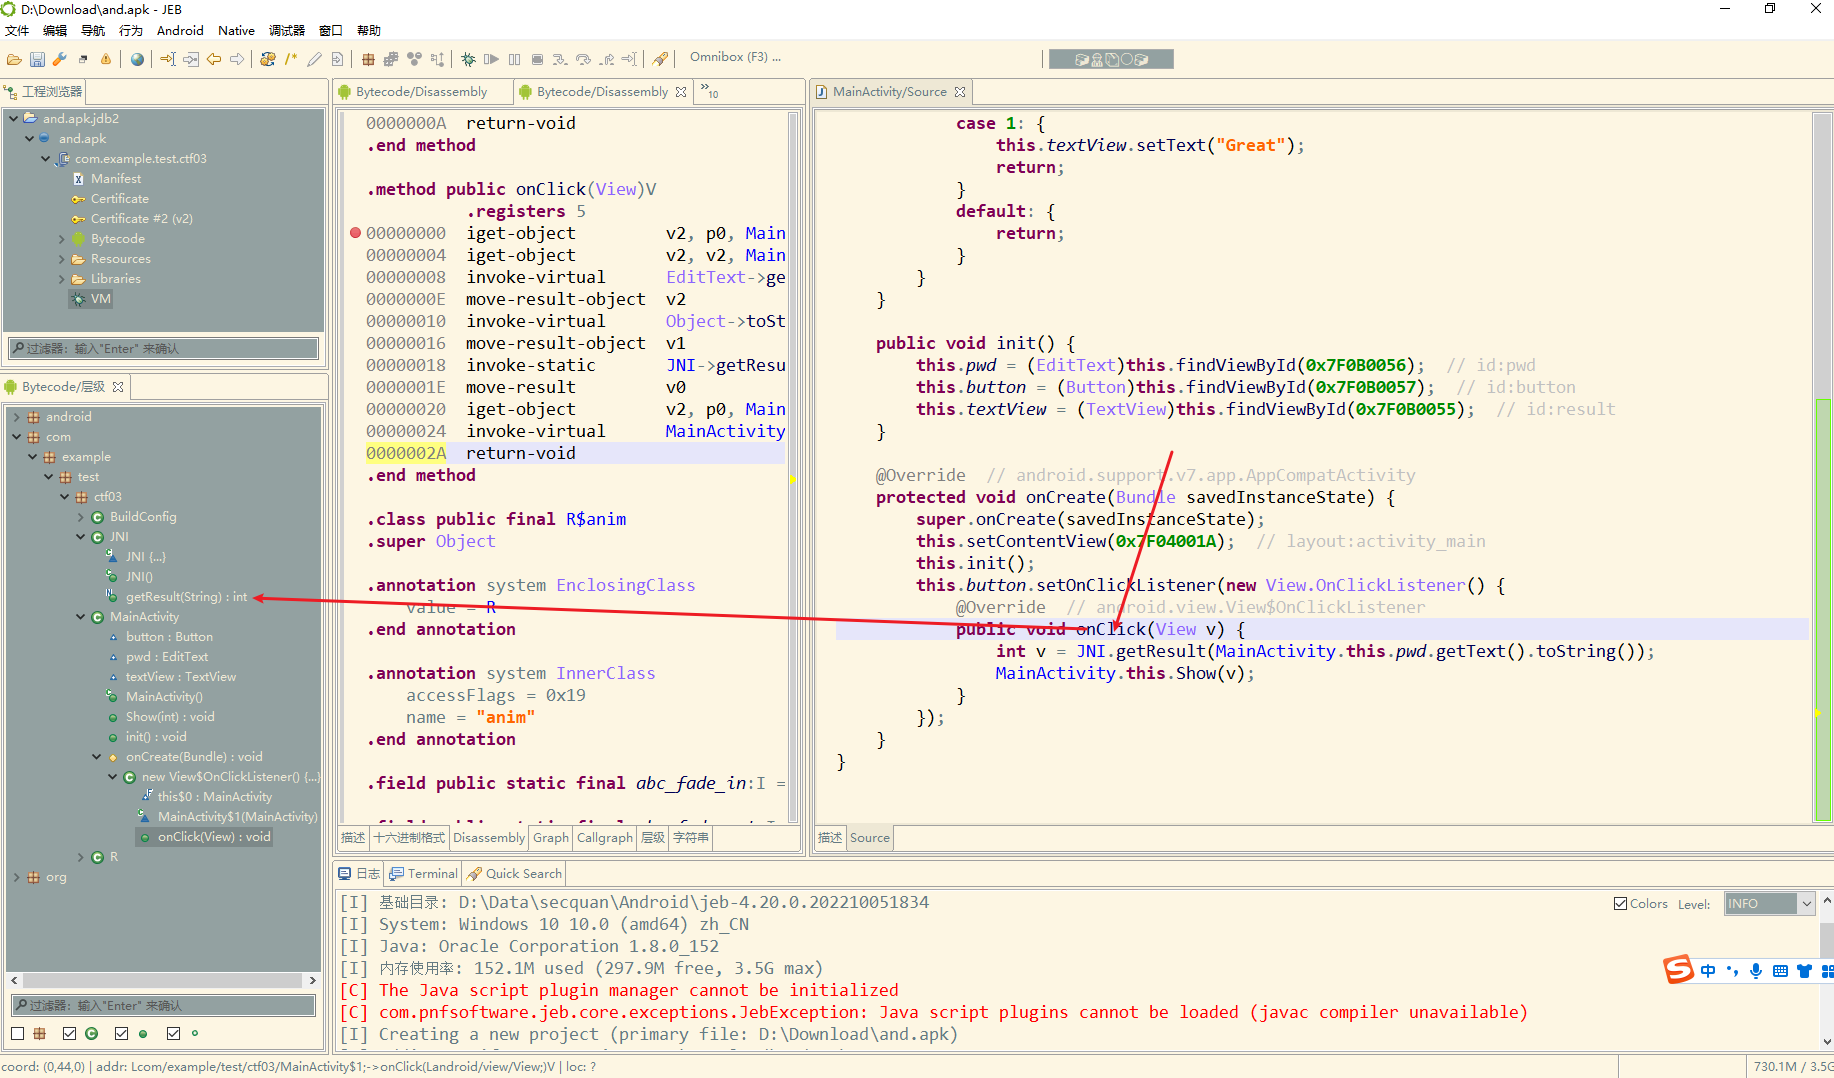The width and height of the screenshot is (1834, 1078).
Task: Toggle the classes filter checkbox next to the C icon
Action: 69,1033
